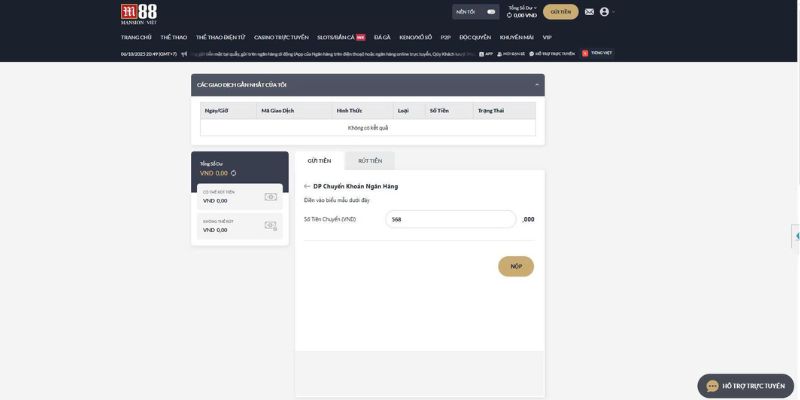Open the Tiếng Việt language selector
The image size is (800, 400).
click(597, 53)
